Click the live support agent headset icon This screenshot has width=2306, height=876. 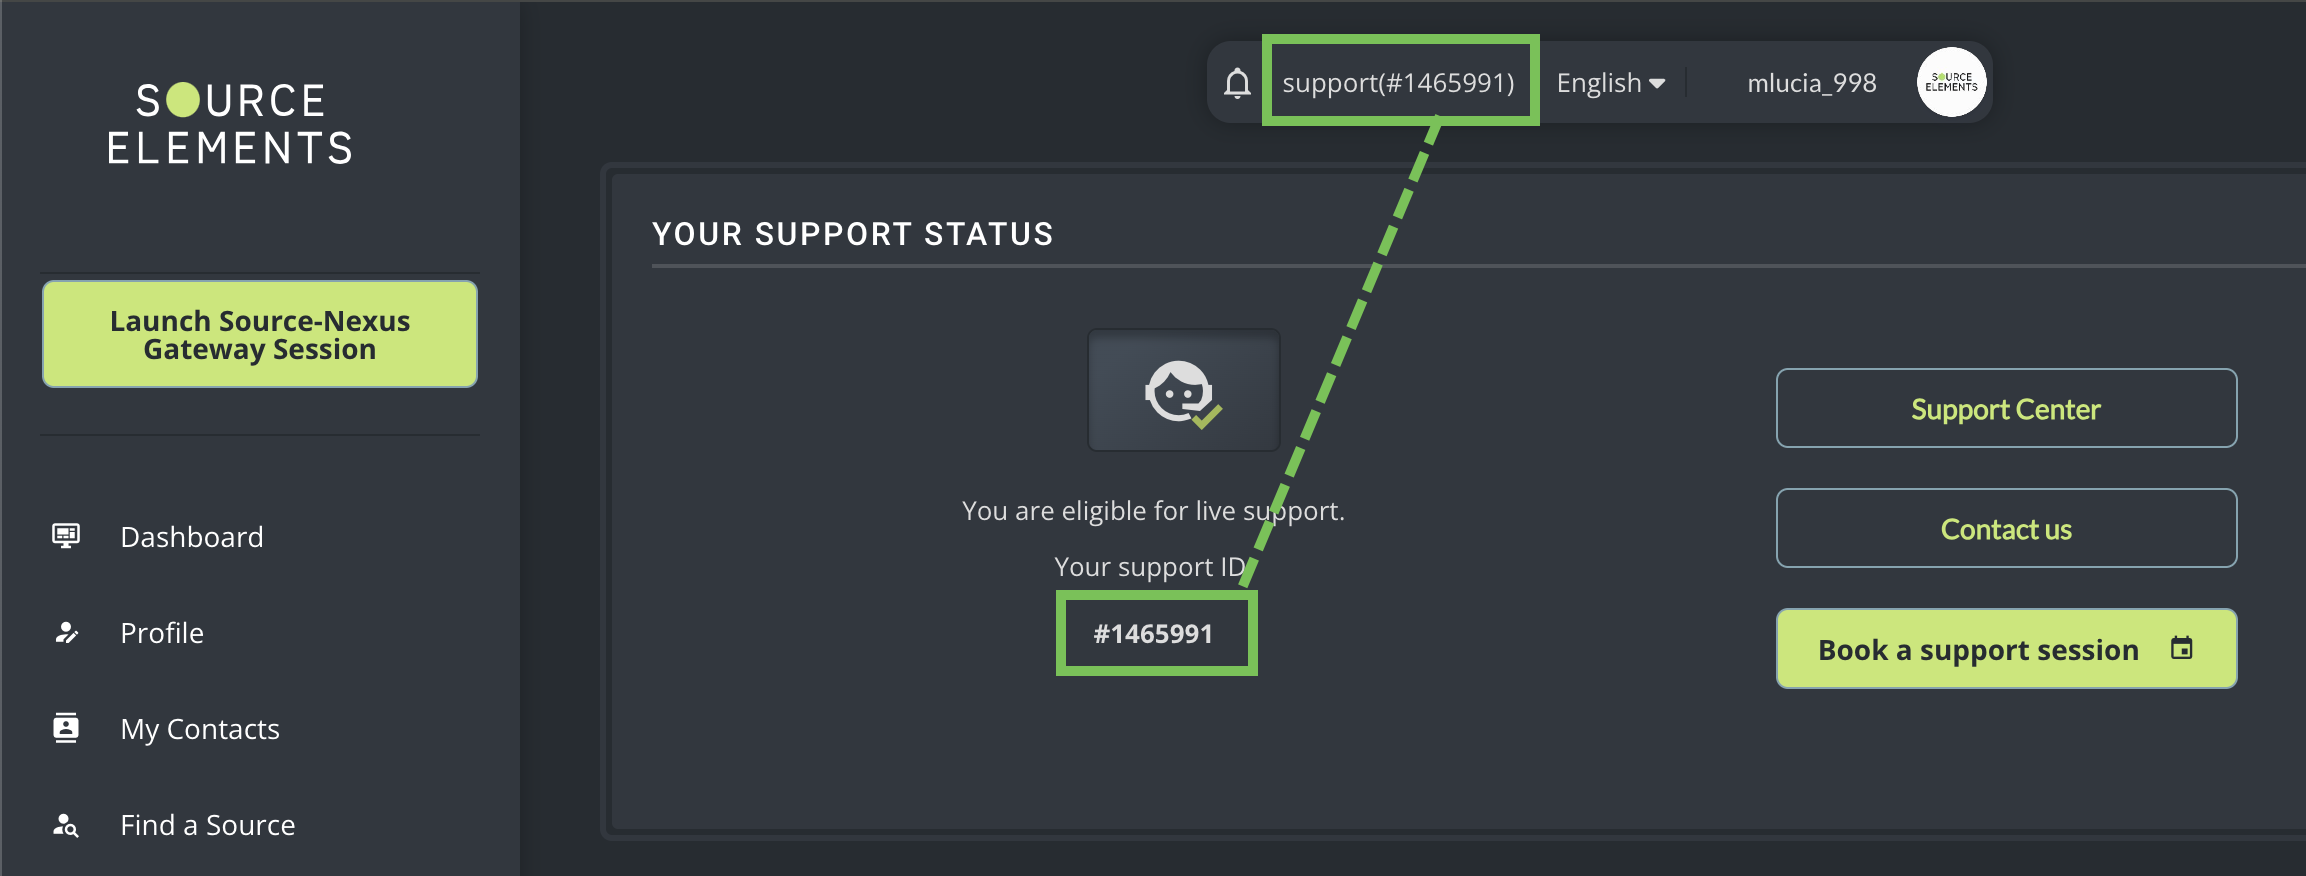click(x=1183, y=391)
